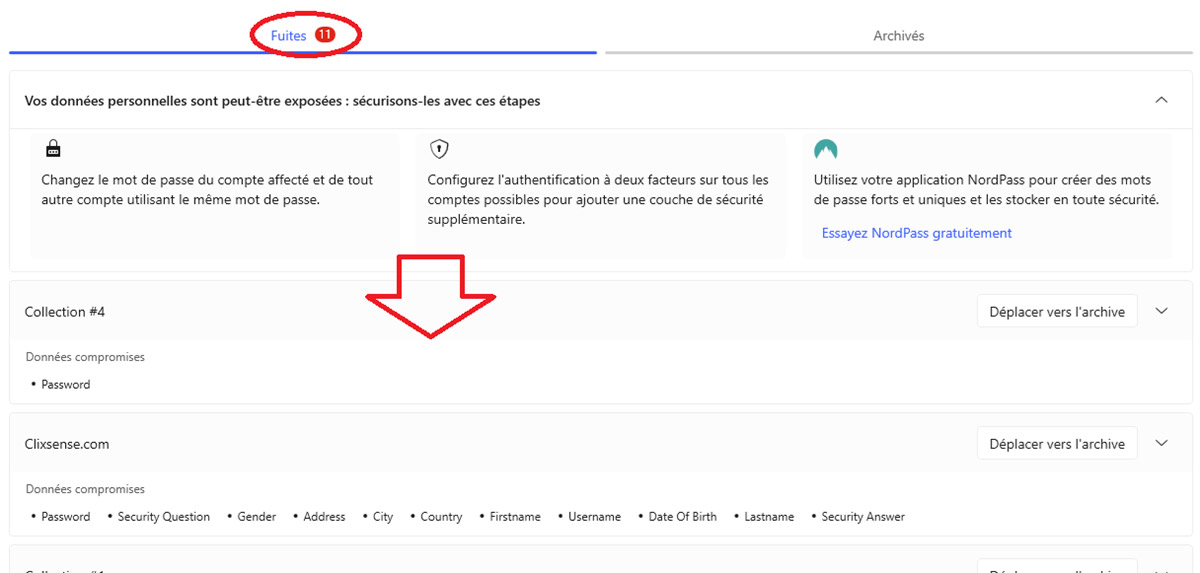The width and height of the screenshot is (1200, 573).
Task: Click Date Of Birth in Clixsense data
Action: pyautogui.click(x=683, y=517)
